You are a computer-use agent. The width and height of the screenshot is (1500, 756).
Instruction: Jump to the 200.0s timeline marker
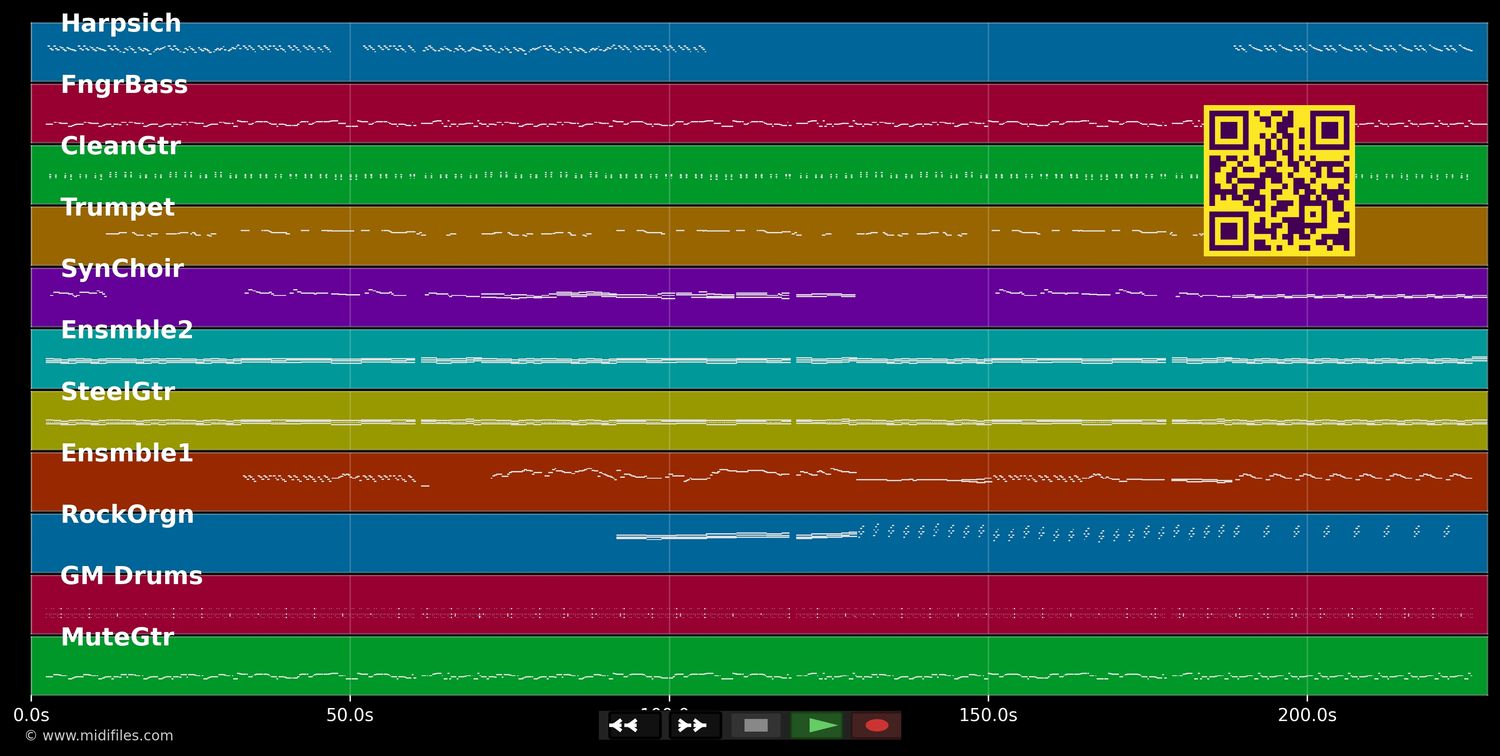tap(1307, 715)
